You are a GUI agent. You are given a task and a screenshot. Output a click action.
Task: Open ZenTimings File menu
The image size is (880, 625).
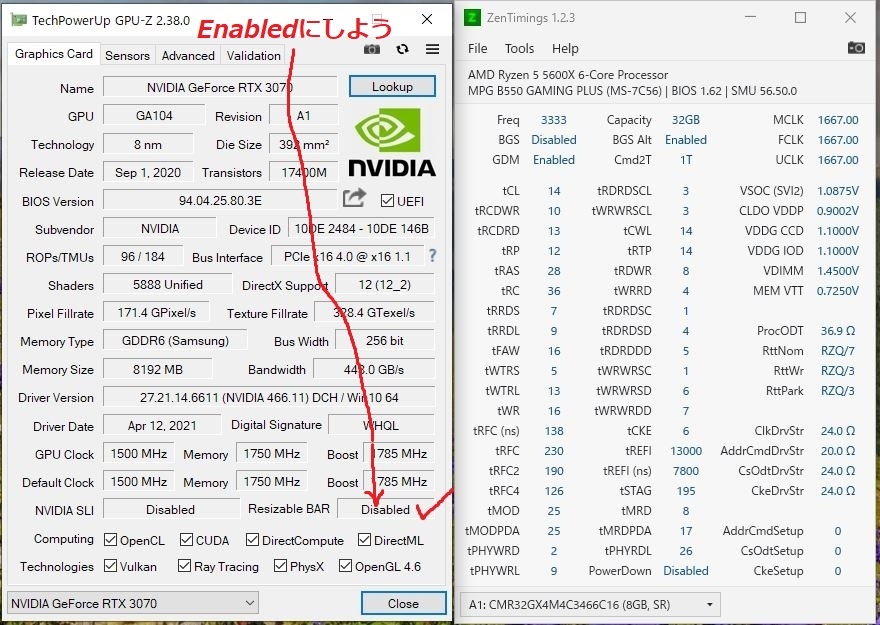coord(478,49)
